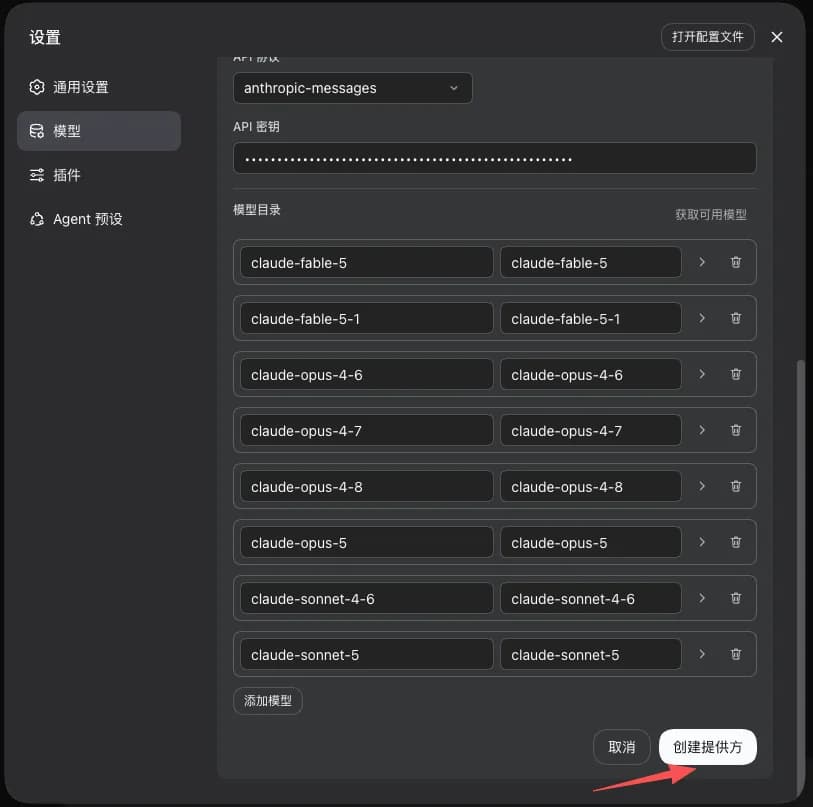The width and height of the screenshot is (813, 807).
Task: Click the 添加模型 button
Action: (268, 701)
